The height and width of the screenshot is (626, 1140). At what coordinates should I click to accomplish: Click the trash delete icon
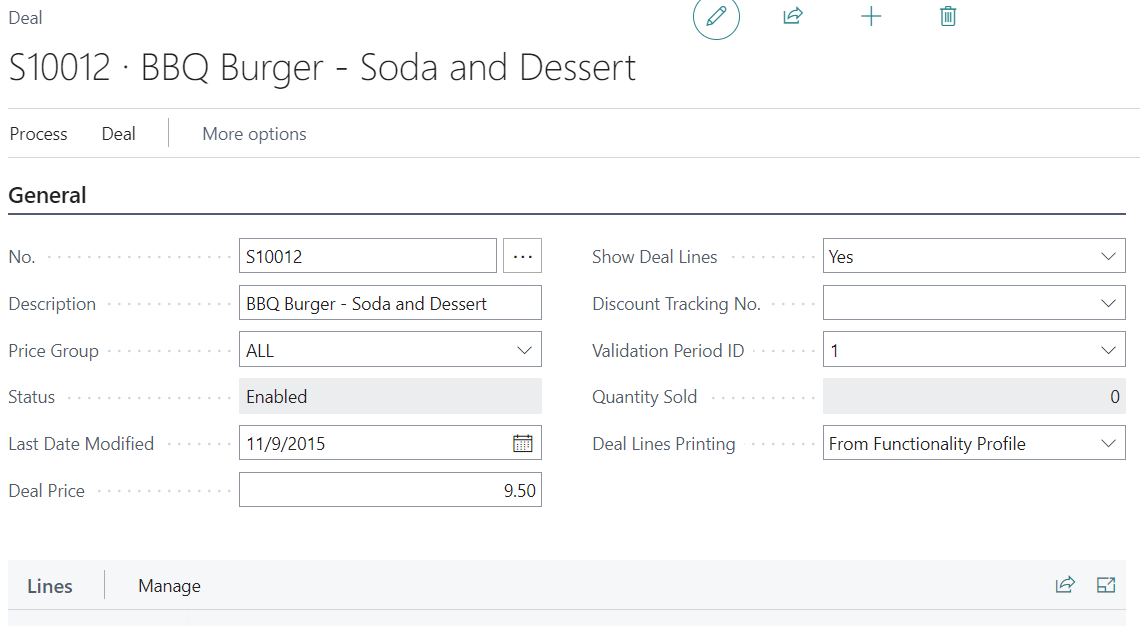(948, 16)
